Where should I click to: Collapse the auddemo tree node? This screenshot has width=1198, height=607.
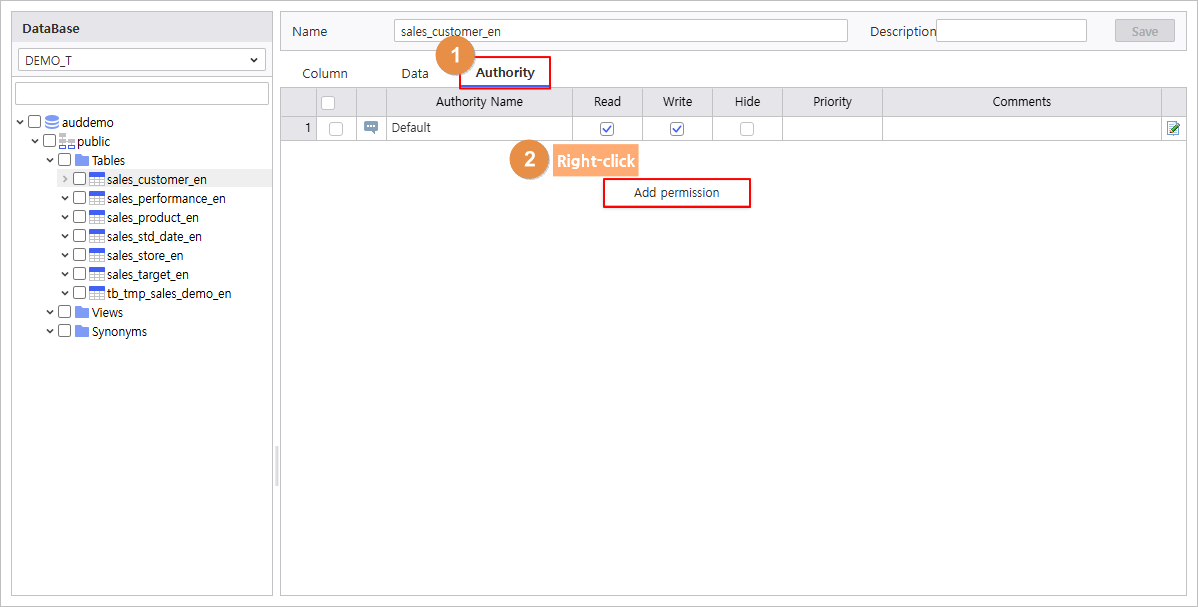[20, 122]
